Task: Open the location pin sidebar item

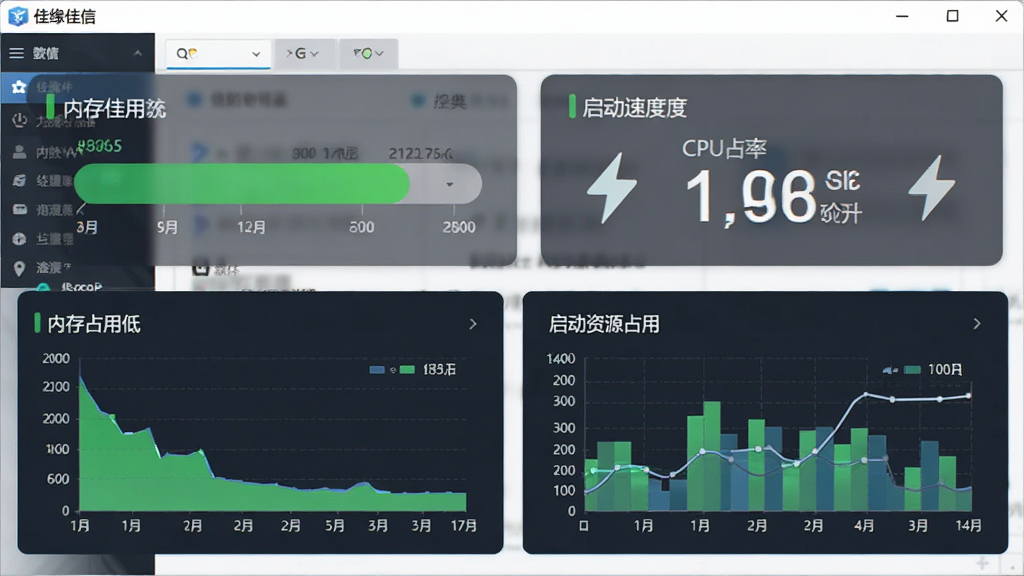Action: tap(20, 268)
